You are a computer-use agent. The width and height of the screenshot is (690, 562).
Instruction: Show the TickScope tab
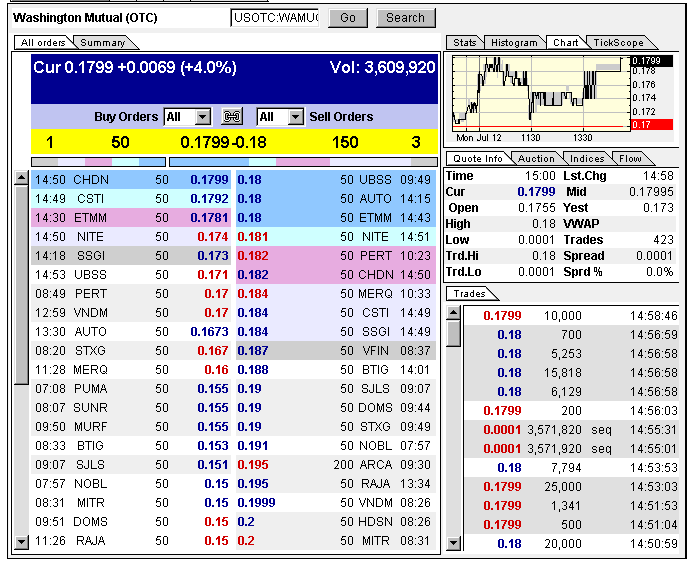click(618, 43)
